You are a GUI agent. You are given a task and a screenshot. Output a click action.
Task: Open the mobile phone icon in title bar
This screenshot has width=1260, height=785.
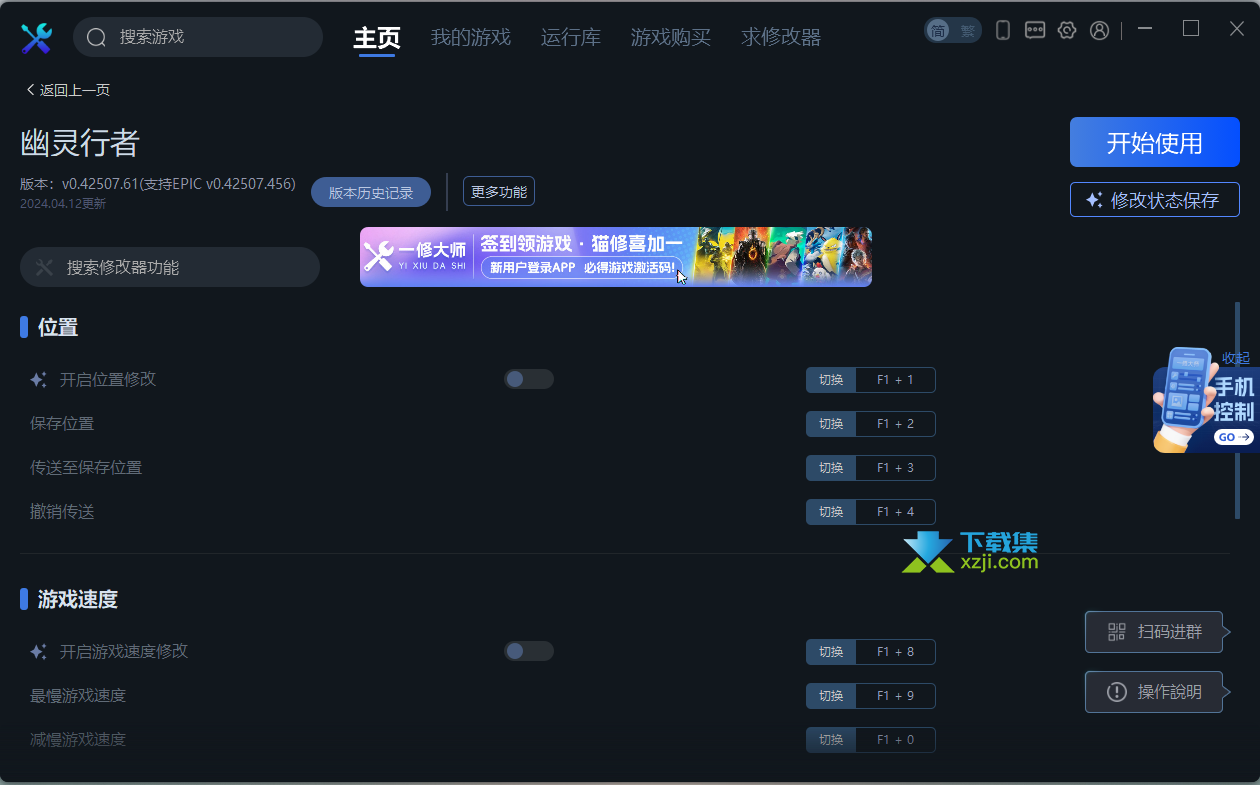pos(1003,30)
